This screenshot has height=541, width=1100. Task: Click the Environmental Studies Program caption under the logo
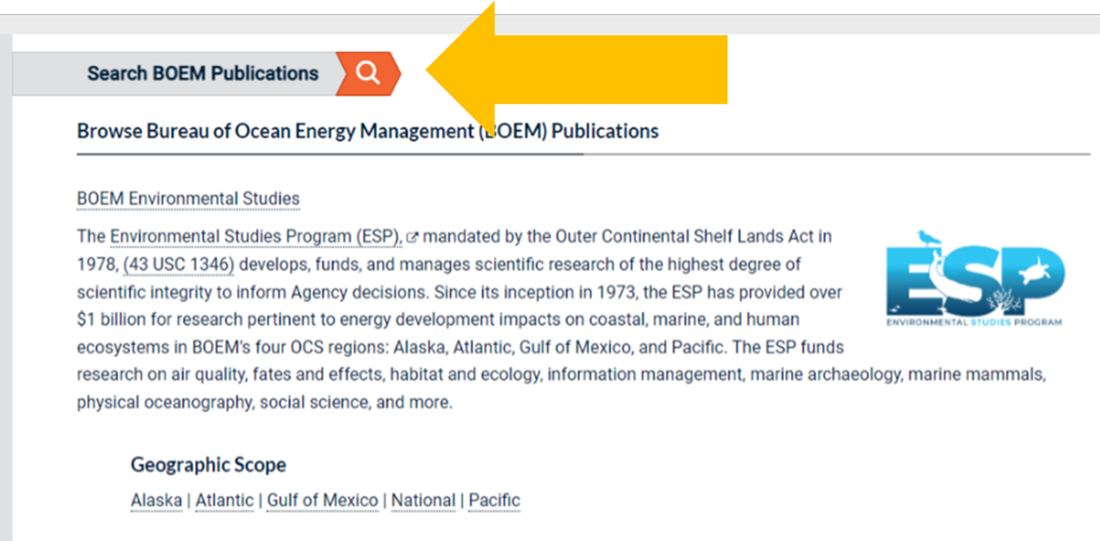point(975,322)
